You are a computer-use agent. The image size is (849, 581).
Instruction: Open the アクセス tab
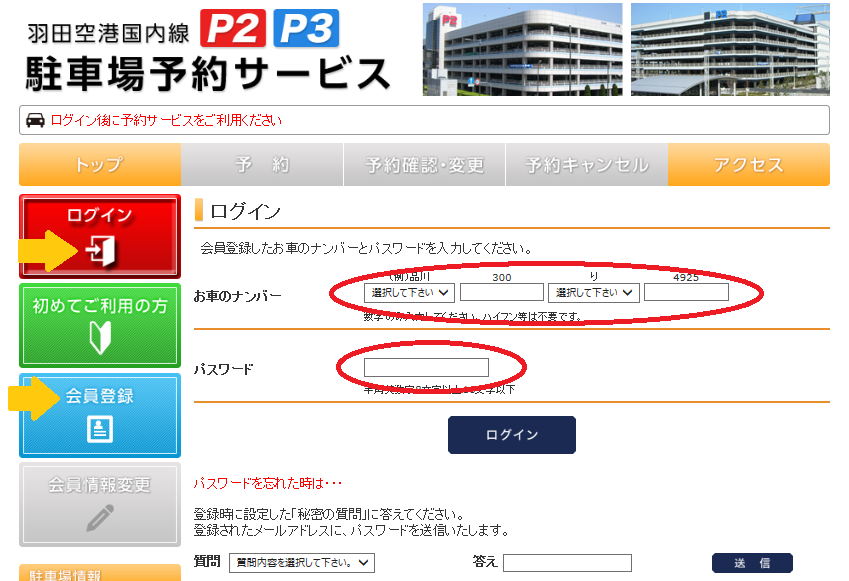coord(749,165)
